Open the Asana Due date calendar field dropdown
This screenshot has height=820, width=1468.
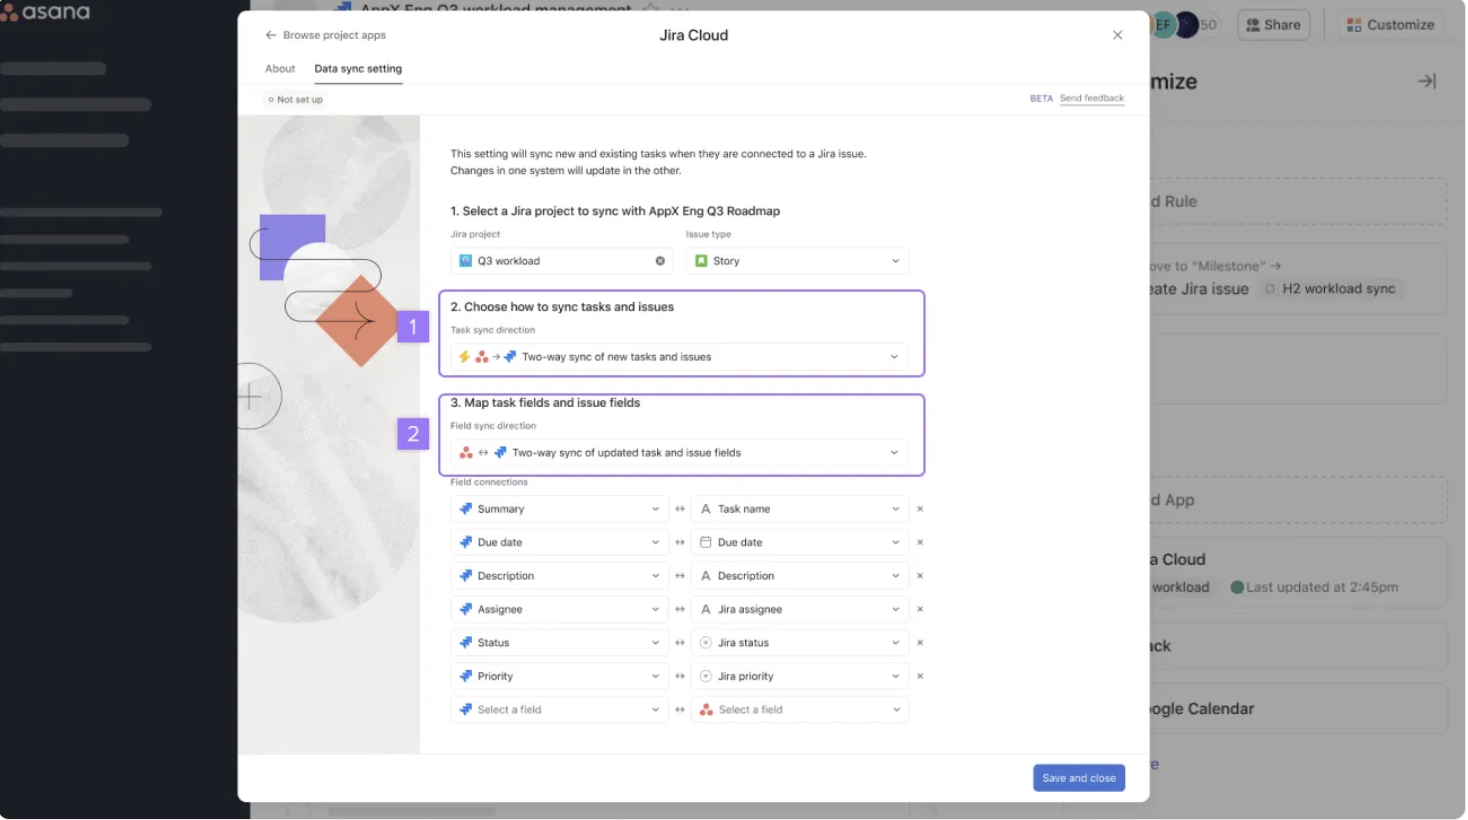799,542
